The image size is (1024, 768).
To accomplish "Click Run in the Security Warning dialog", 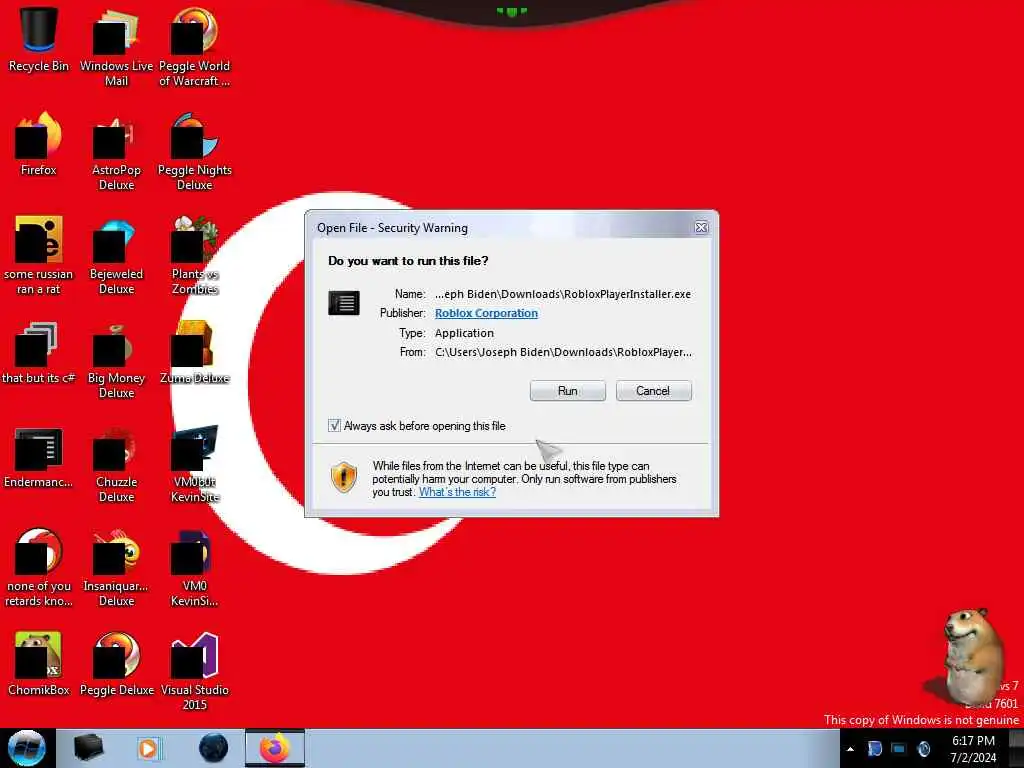I will point(568,391).
